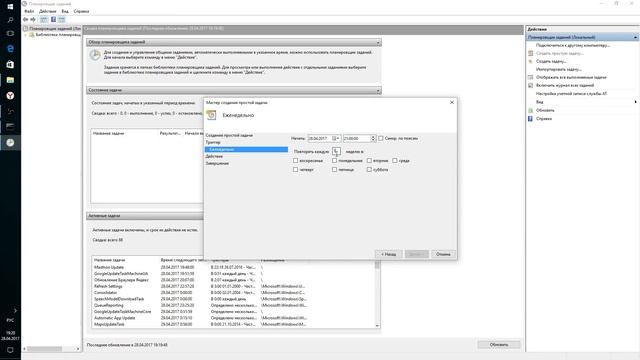Check the суббота checkbox
640x360 pixels.
point(369,169)
